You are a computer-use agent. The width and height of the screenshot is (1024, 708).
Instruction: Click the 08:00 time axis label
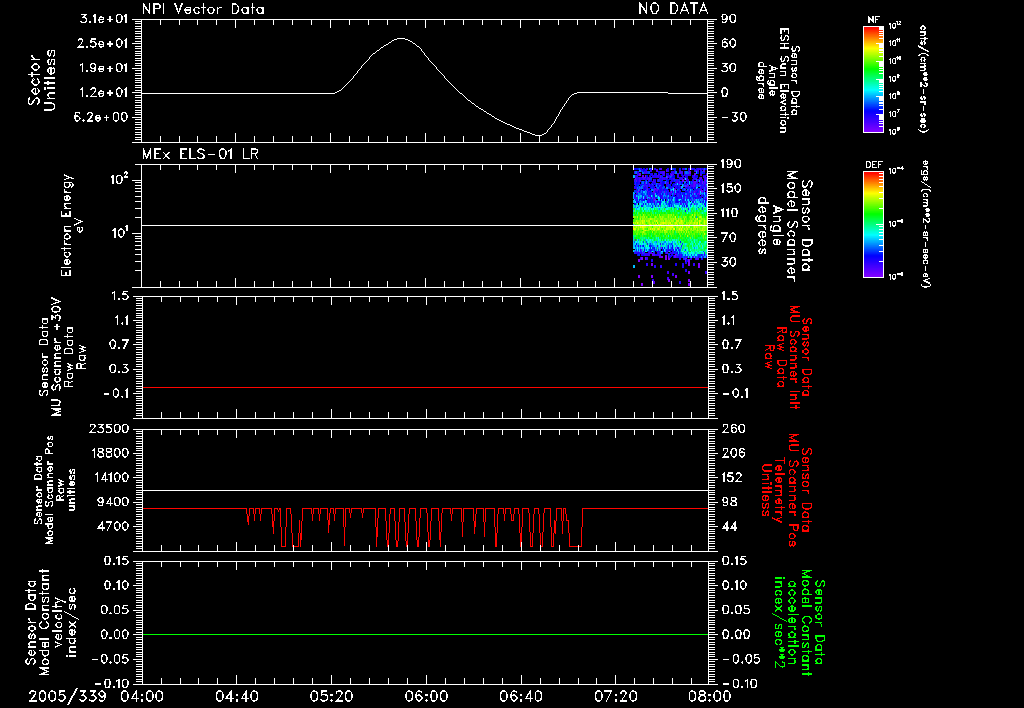[x=711, y=696]
